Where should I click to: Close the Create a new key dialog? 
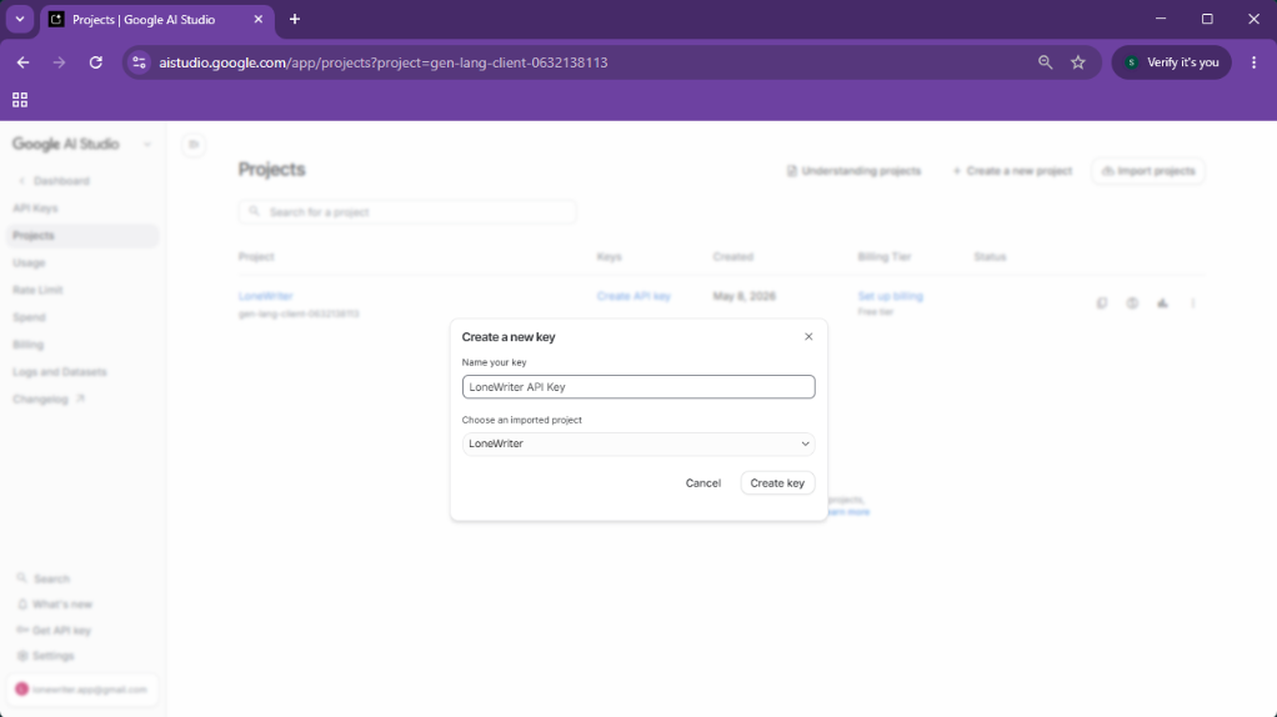click(x=808, y=337)
